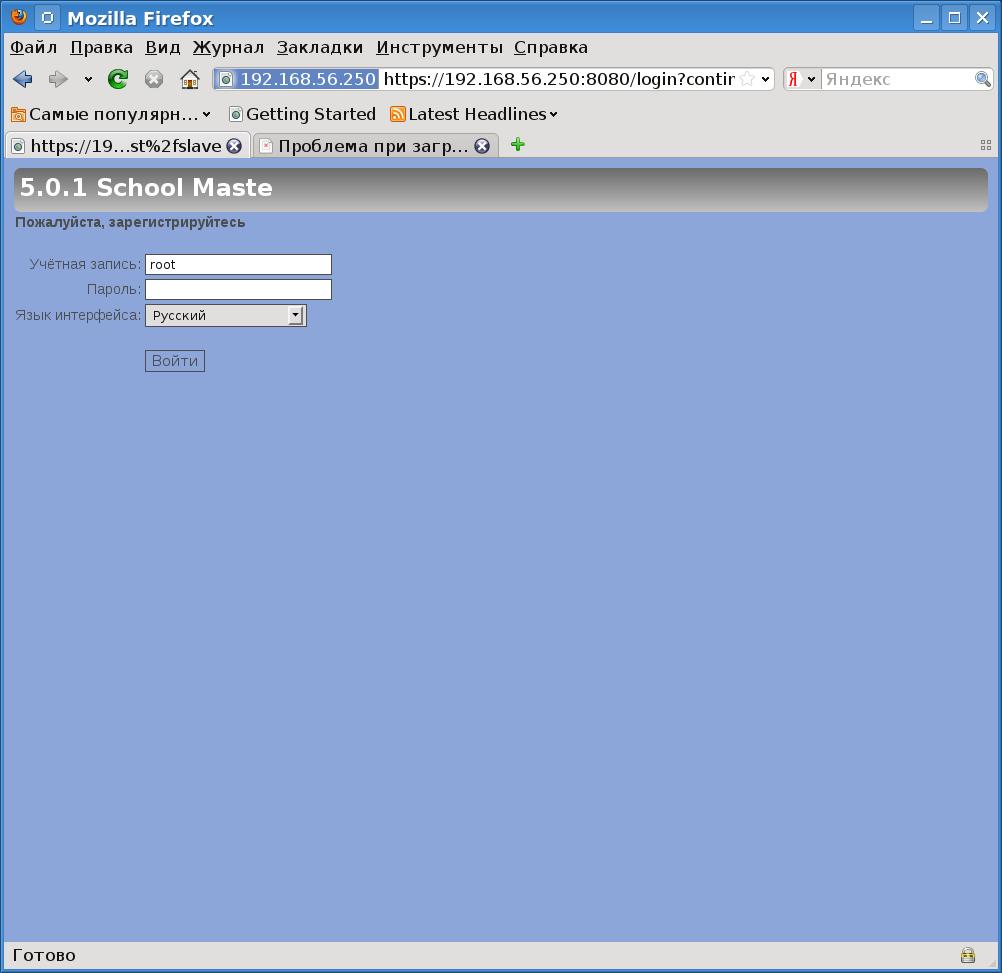Screen dimensions: 1002x973
Task: Click the green Reload page icon
Action: [118, 79]
